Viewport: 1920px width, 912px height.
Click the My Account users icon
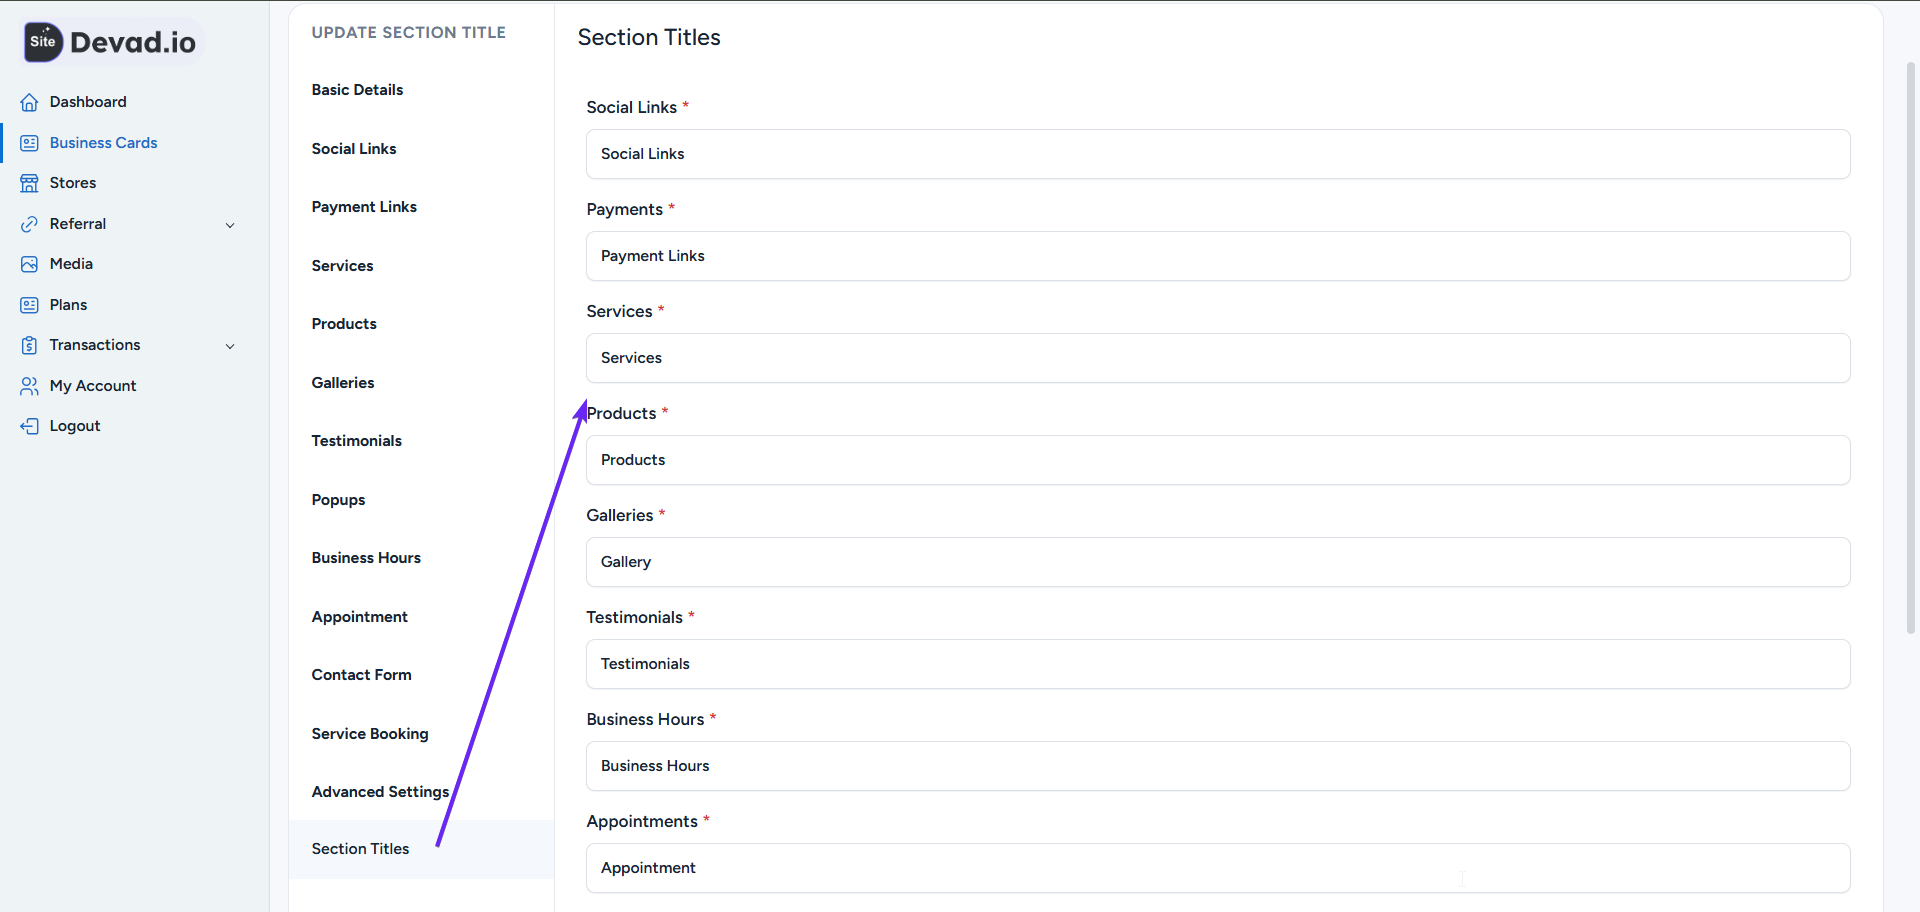point(29,386)
